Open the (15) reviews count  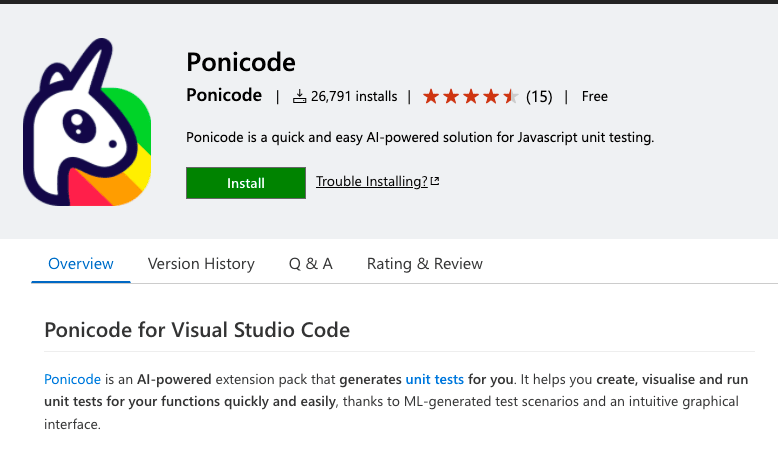pos(539,96)
